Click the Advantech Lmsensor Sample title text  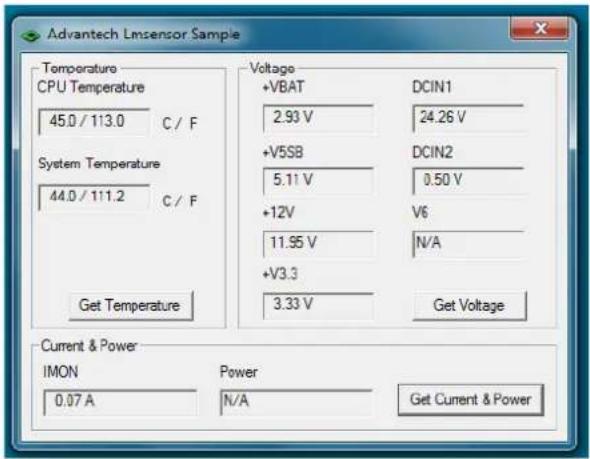click(x=144, y=34)
